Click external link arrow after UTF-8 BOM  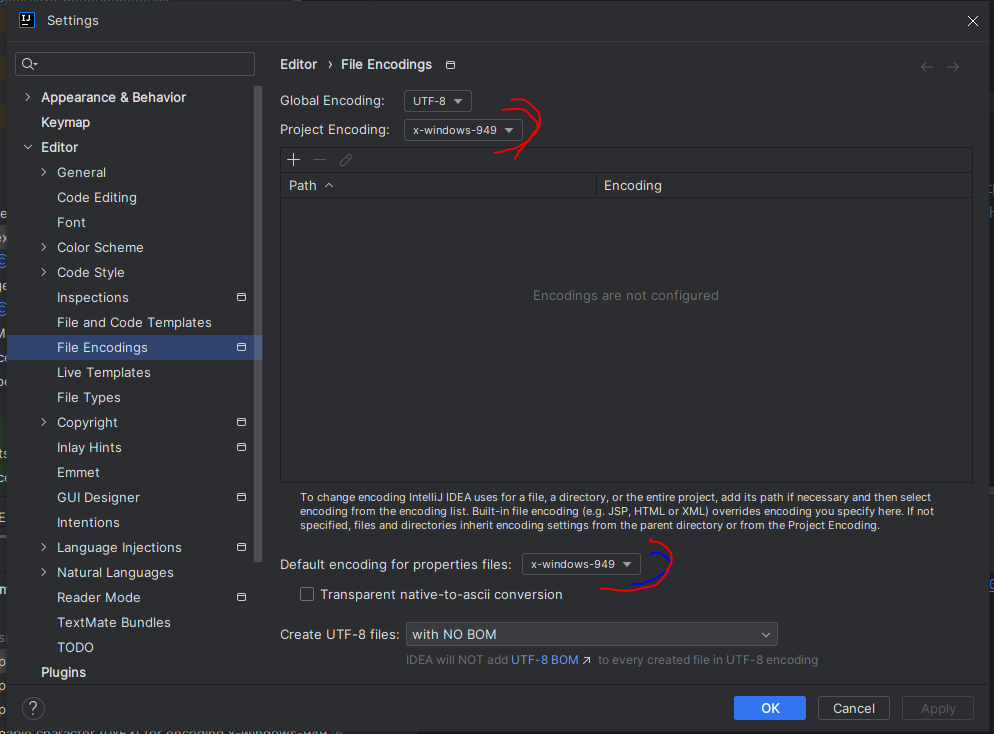click(x=586, y=660)
